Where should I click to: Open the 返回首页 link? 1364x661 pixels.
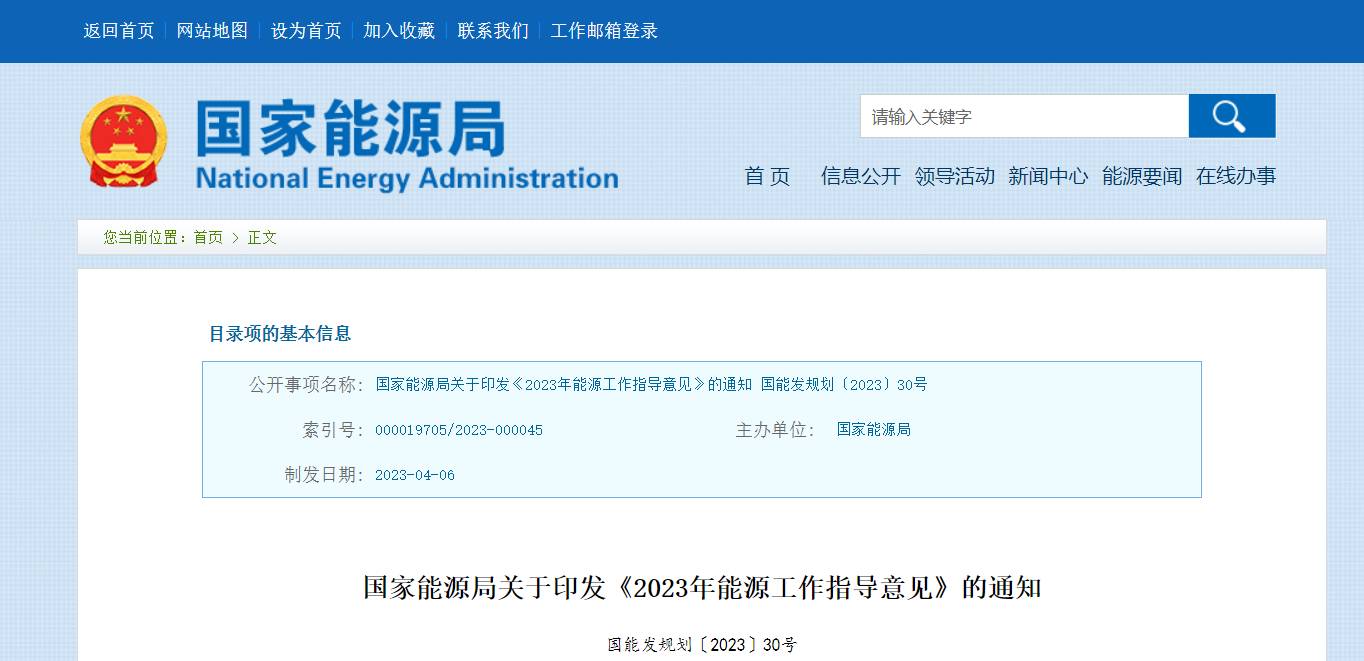(119, 31)
